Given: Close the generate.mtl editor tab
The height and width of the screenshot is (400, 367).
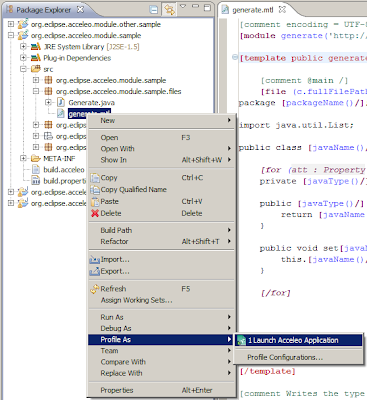Looking at the screenshot, I should pyautogui.click(x=282, y=9).
